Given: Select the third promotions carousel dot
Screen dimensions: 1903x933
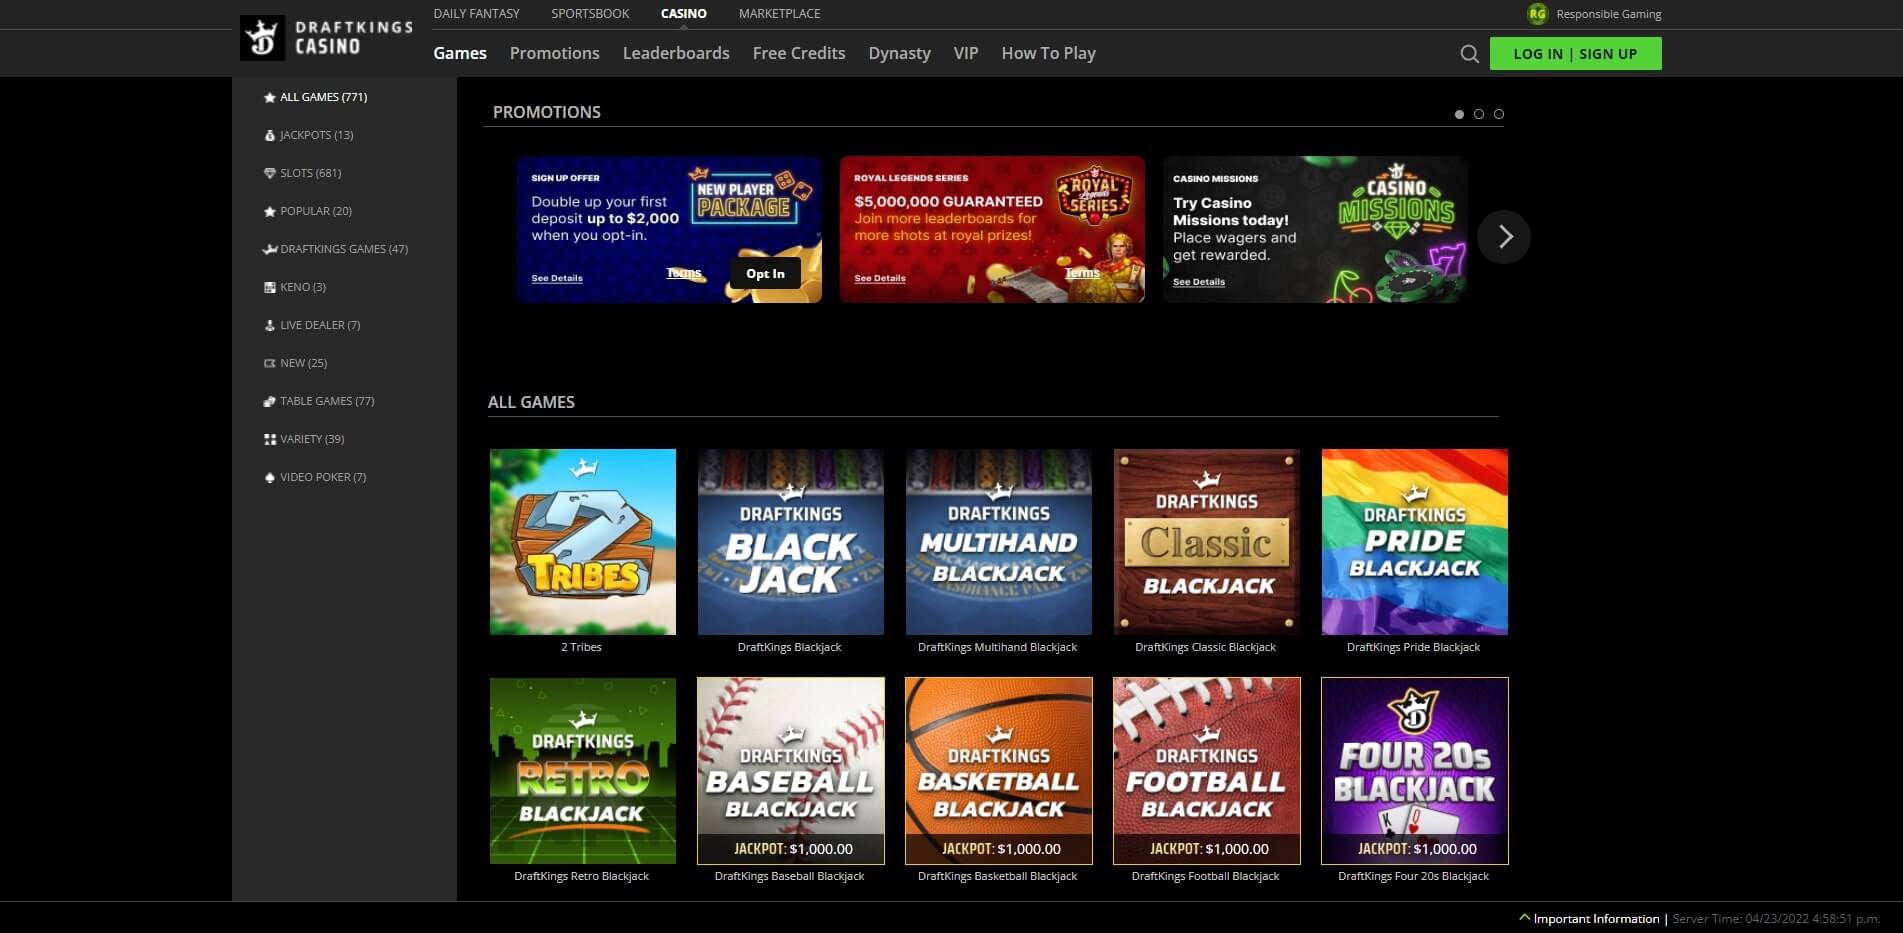Looking at the screenshot, I should (1498, 114).
